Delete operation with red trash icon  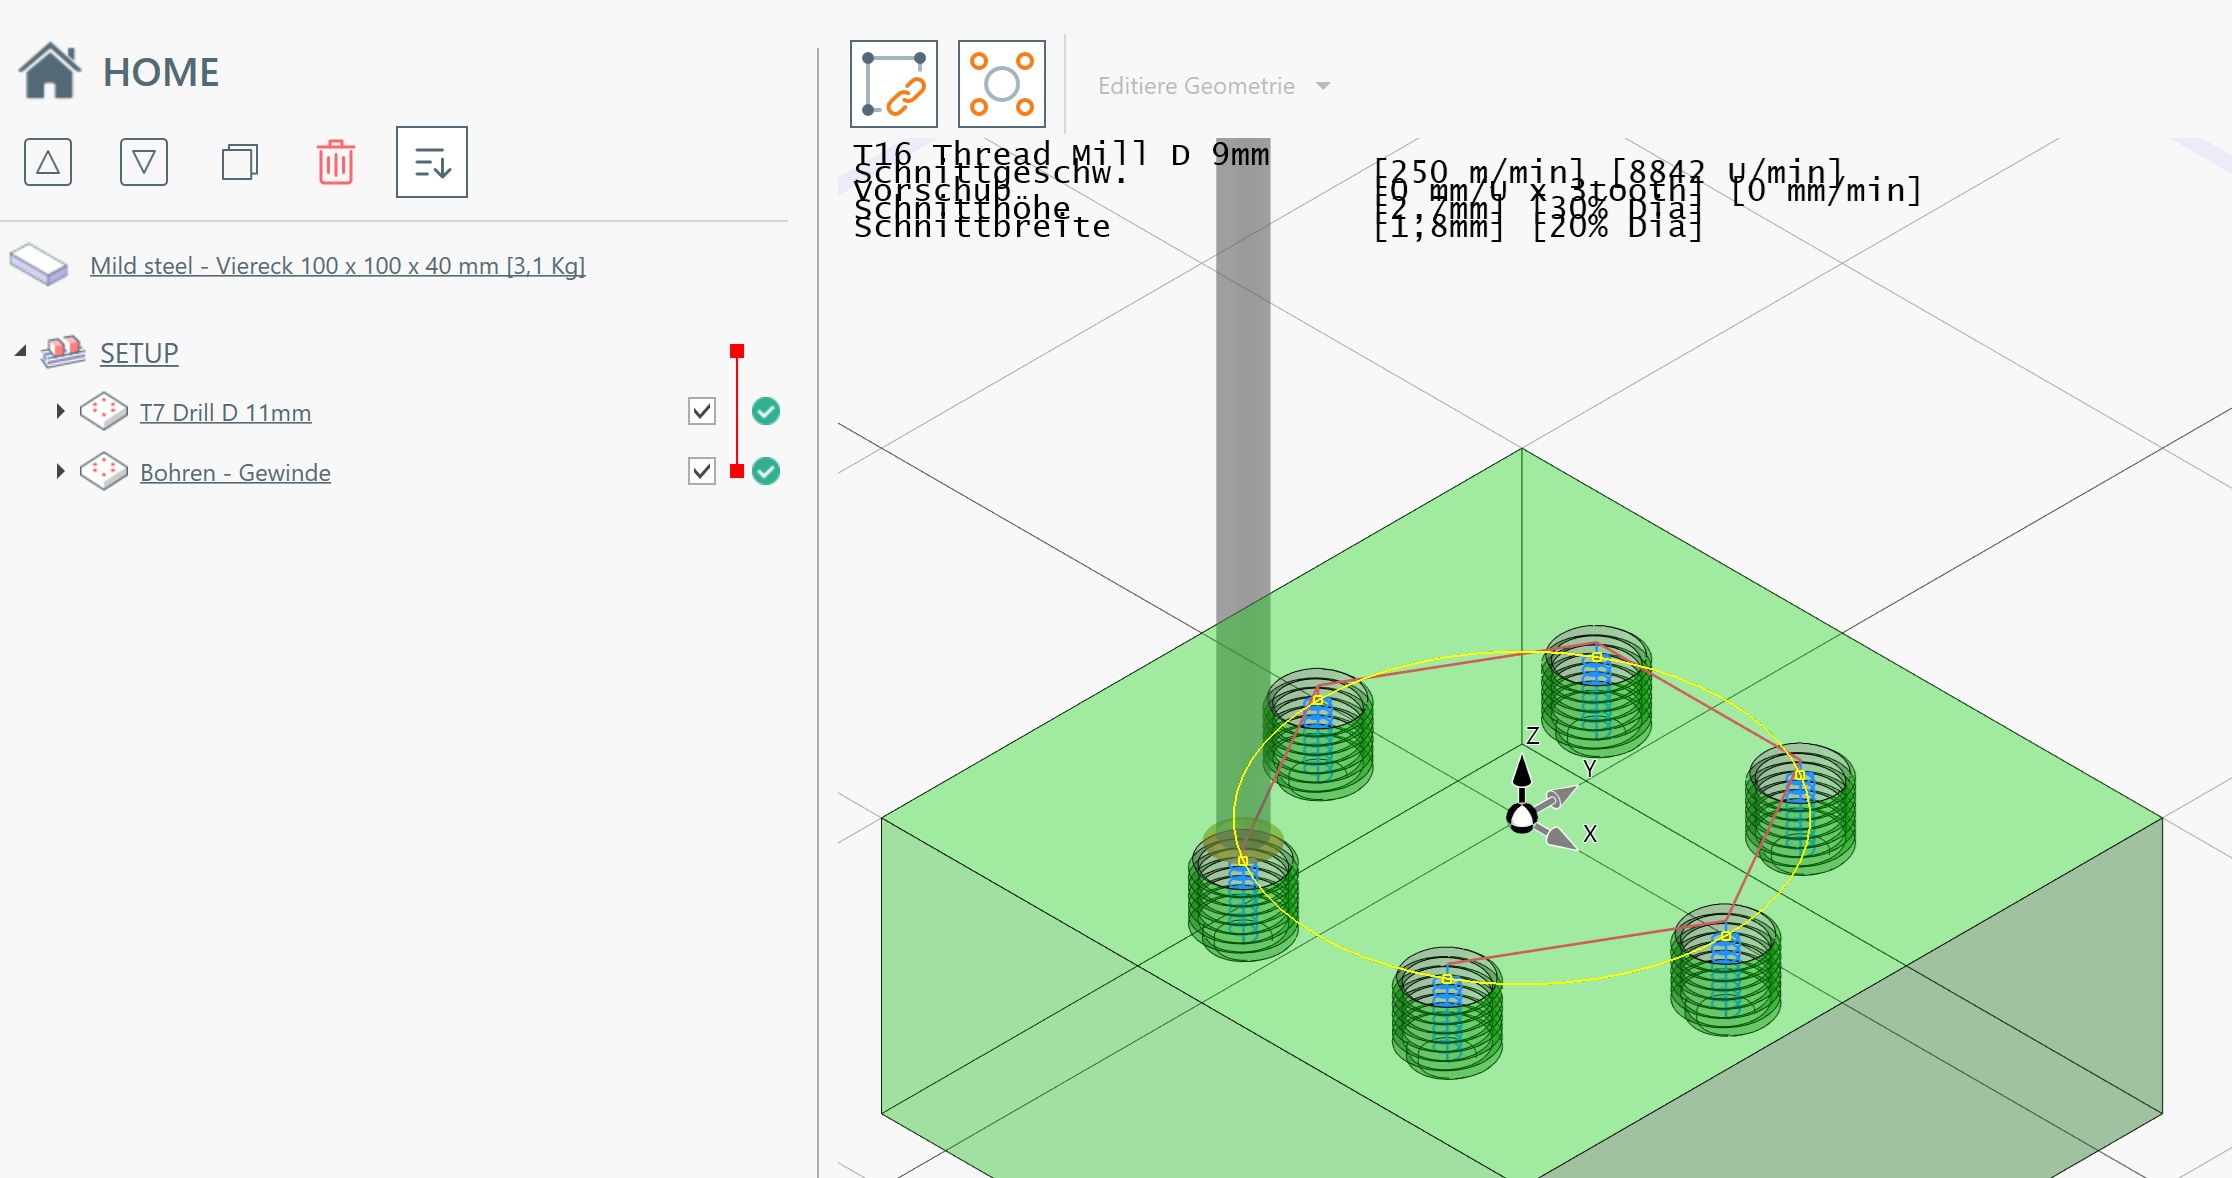pos(336,162)
